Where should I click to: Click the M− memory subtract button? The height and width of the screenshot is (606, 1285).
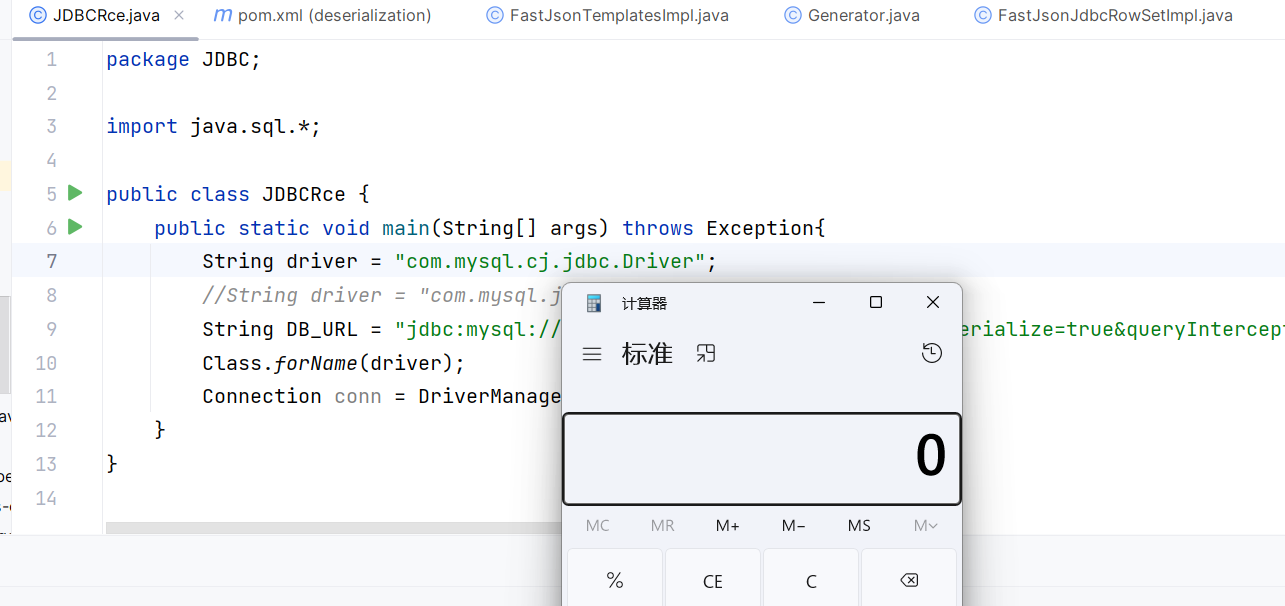(x=793, y=526)
